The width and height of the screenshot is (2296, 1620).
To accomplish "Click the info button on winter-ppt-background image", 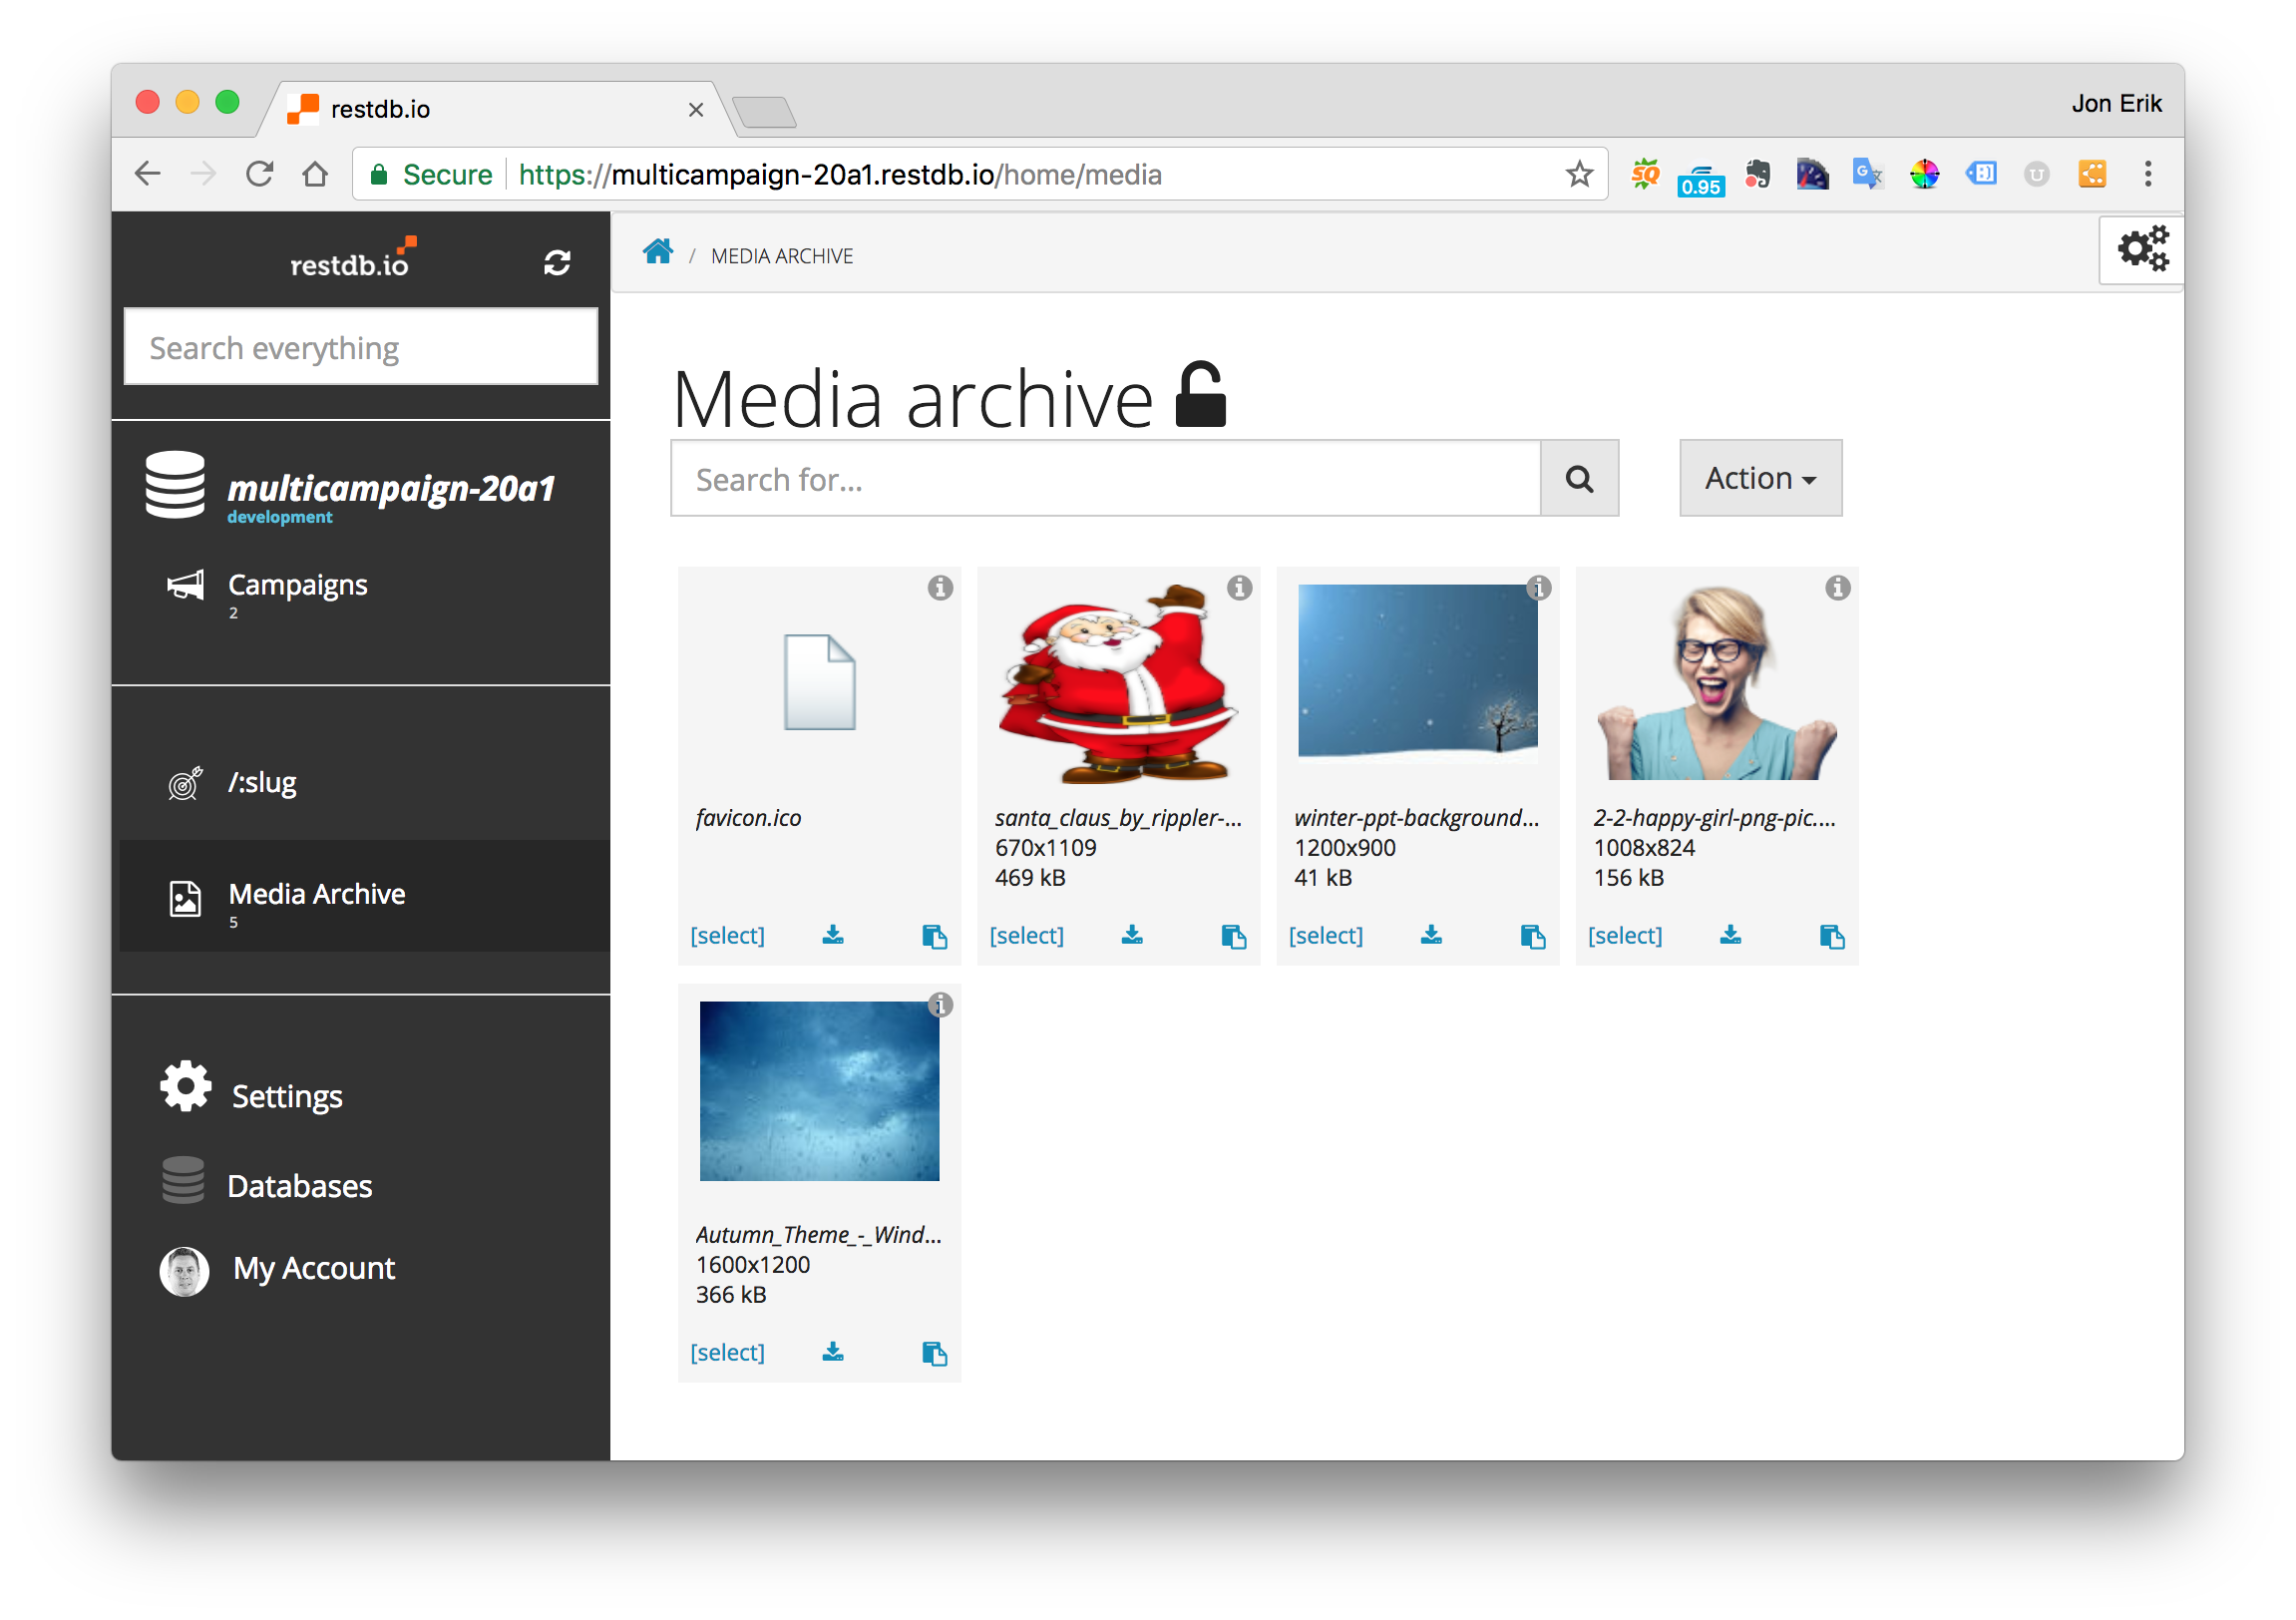I will coord(1537,588).
